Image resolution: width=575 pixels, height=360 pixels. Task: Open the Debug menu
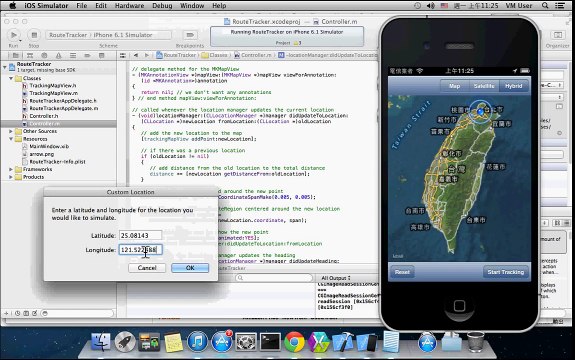(162, 5)
